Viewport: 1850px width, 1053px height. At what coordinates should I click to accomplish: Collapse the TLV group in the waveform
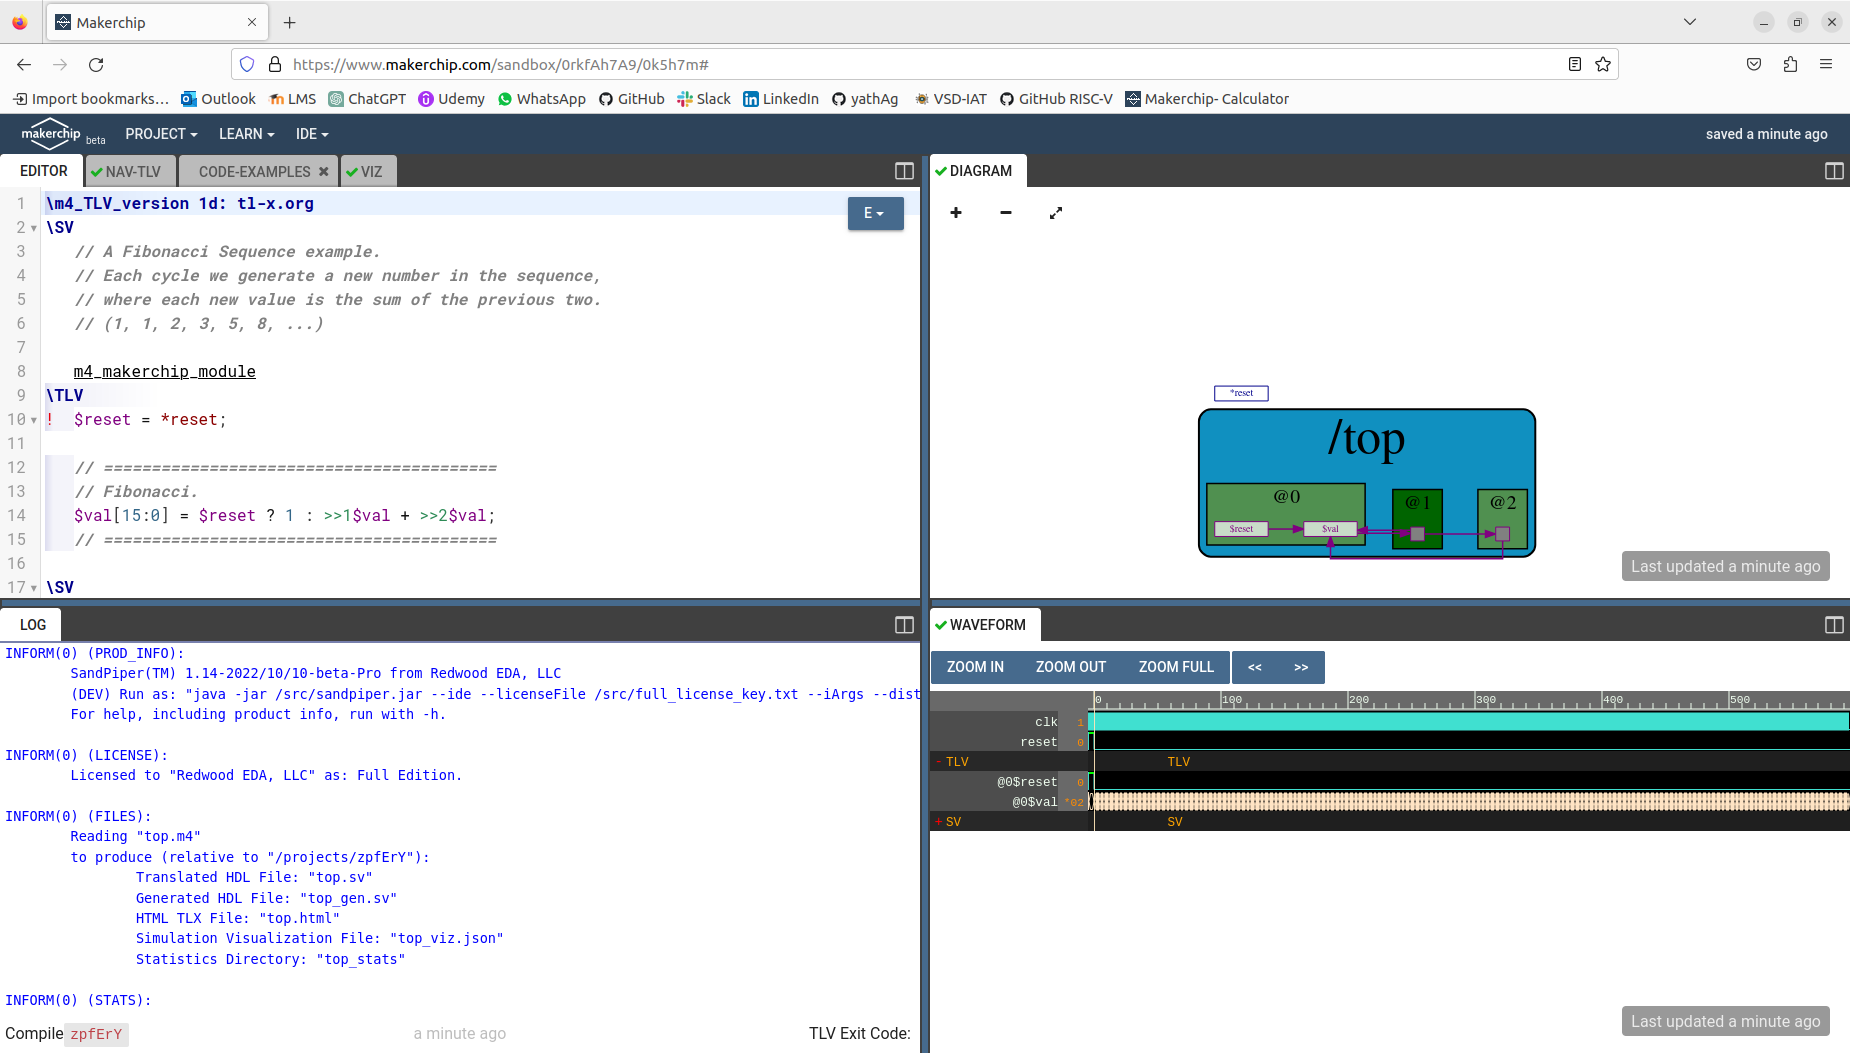point(938,761)
